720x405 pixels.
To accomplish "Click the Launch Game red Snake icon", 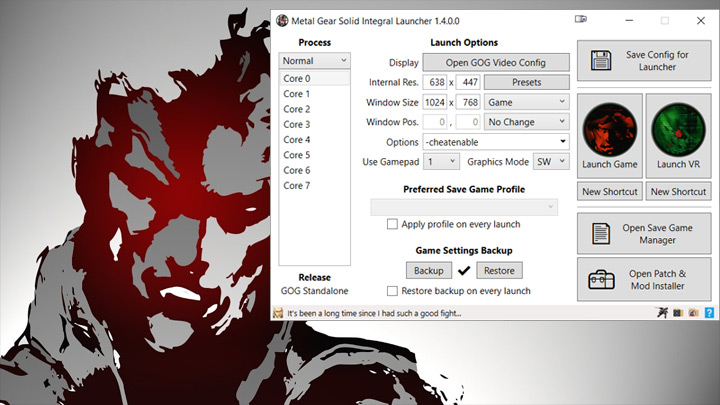I will [610, 129].
